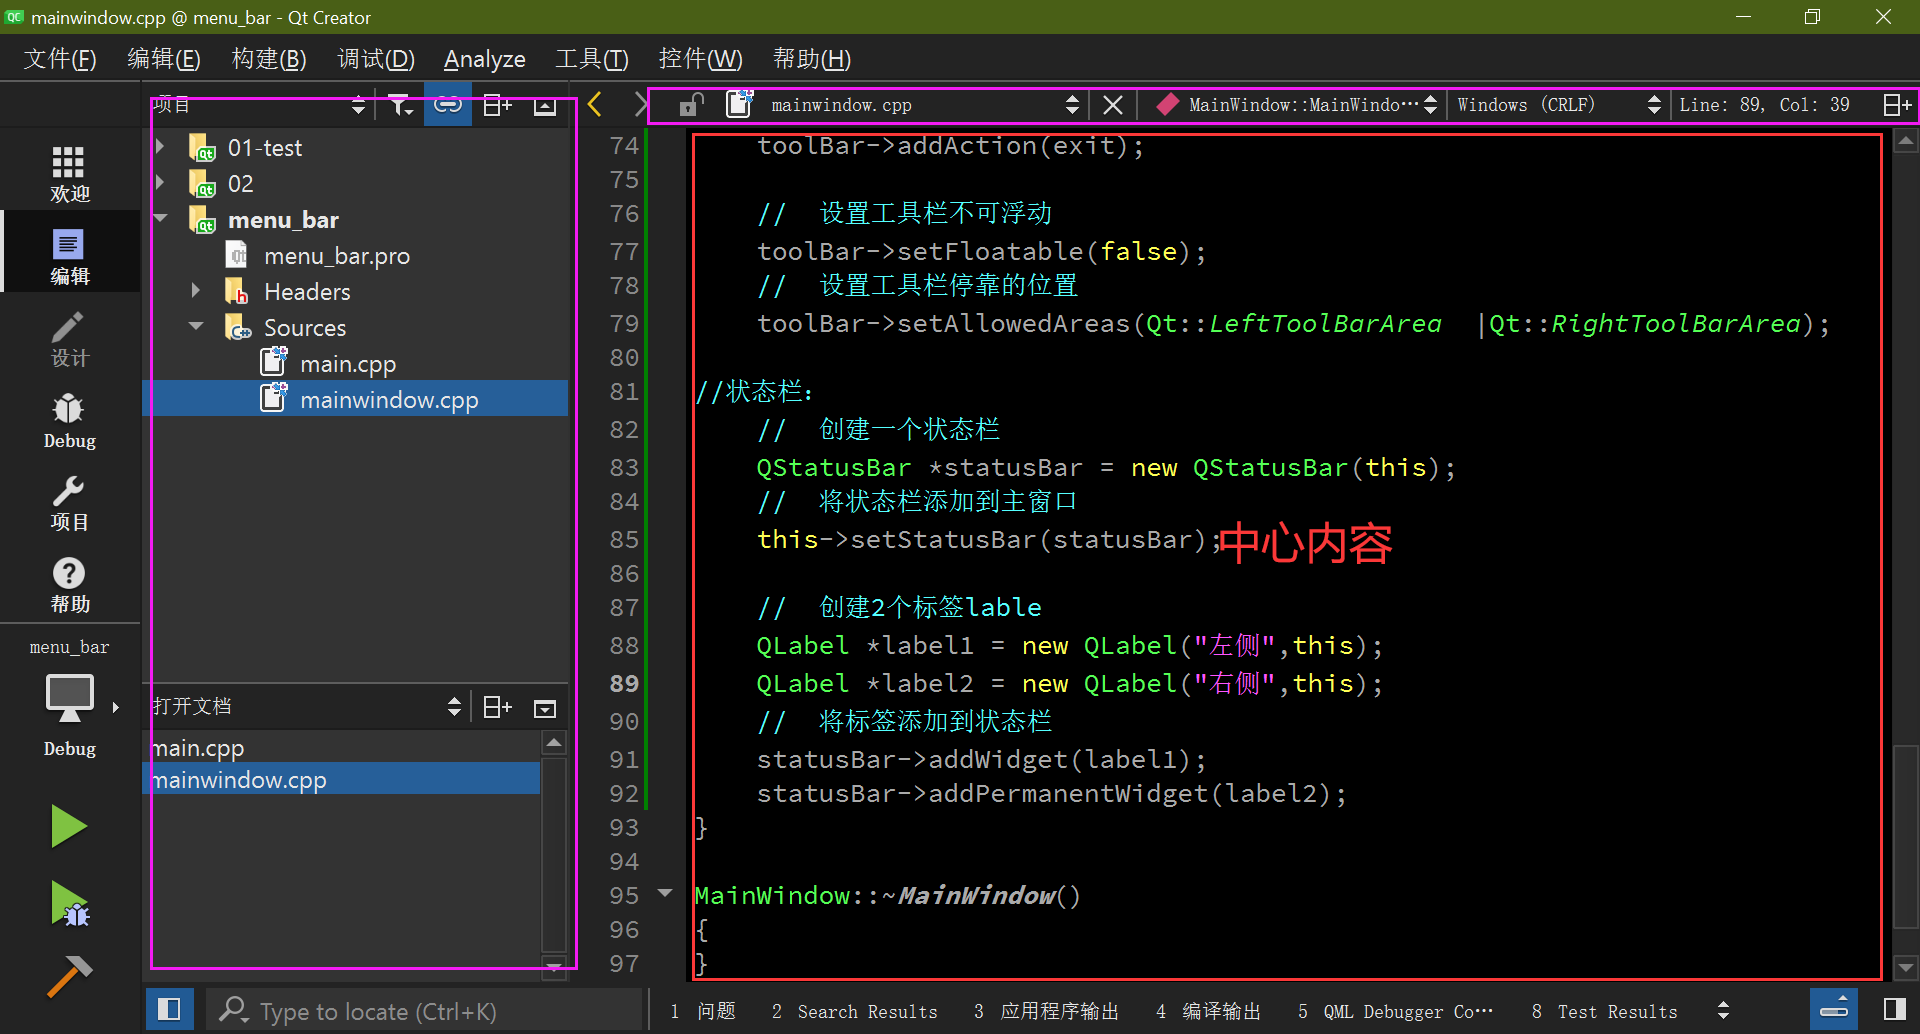
Task: Open Help (帮助) mode
Action: tap(69, 584)
